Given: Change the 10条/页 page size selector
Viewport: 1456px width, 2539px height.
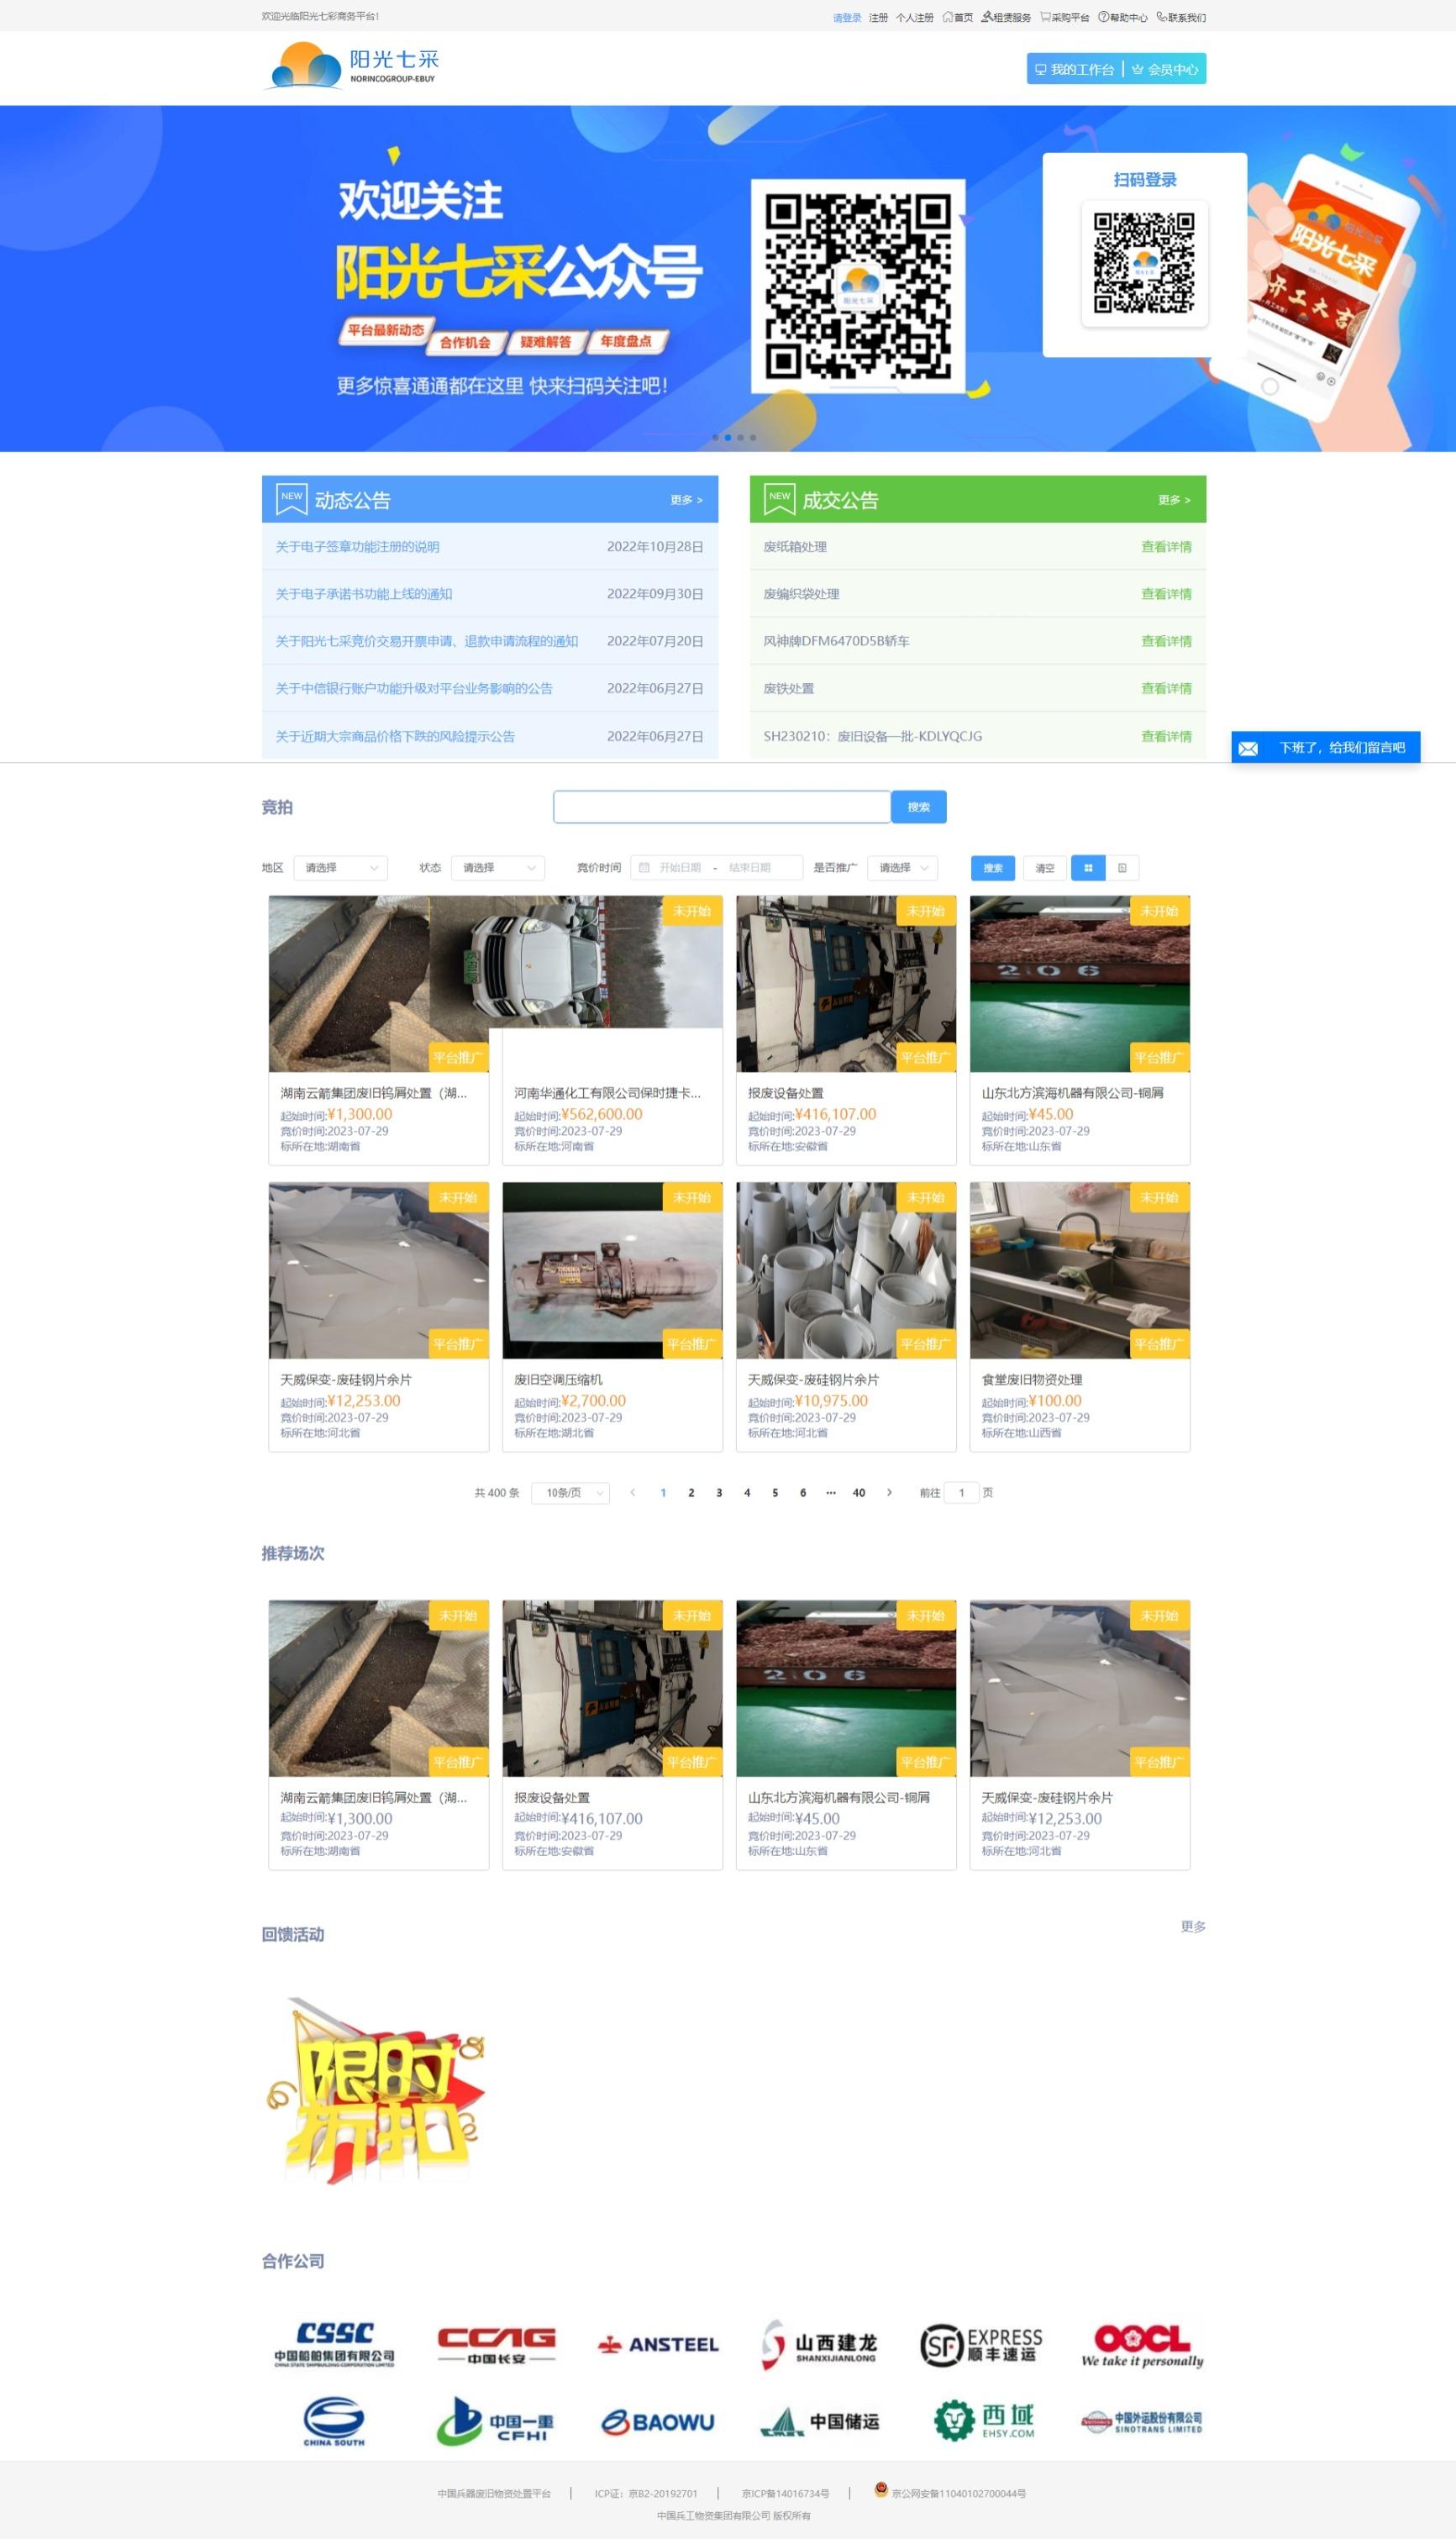Looking at the screenshot, I should (x=571, y=1493).
